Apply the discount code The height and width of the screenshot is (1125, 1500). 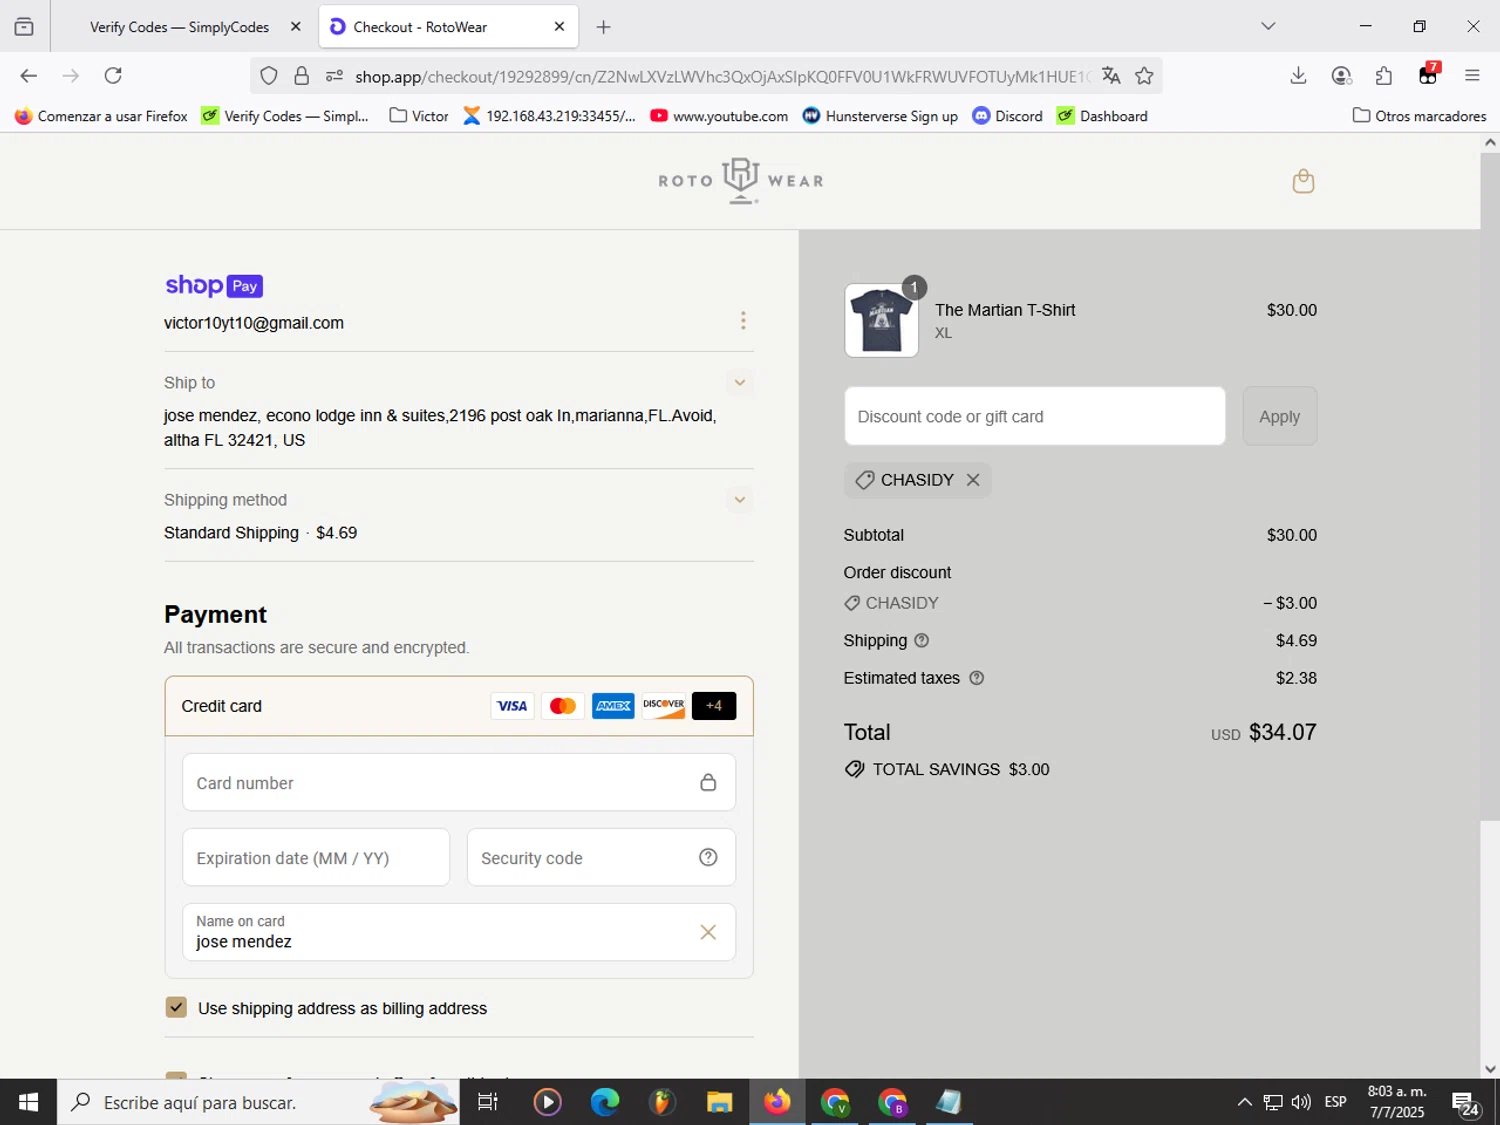(x=1279, y=416)
